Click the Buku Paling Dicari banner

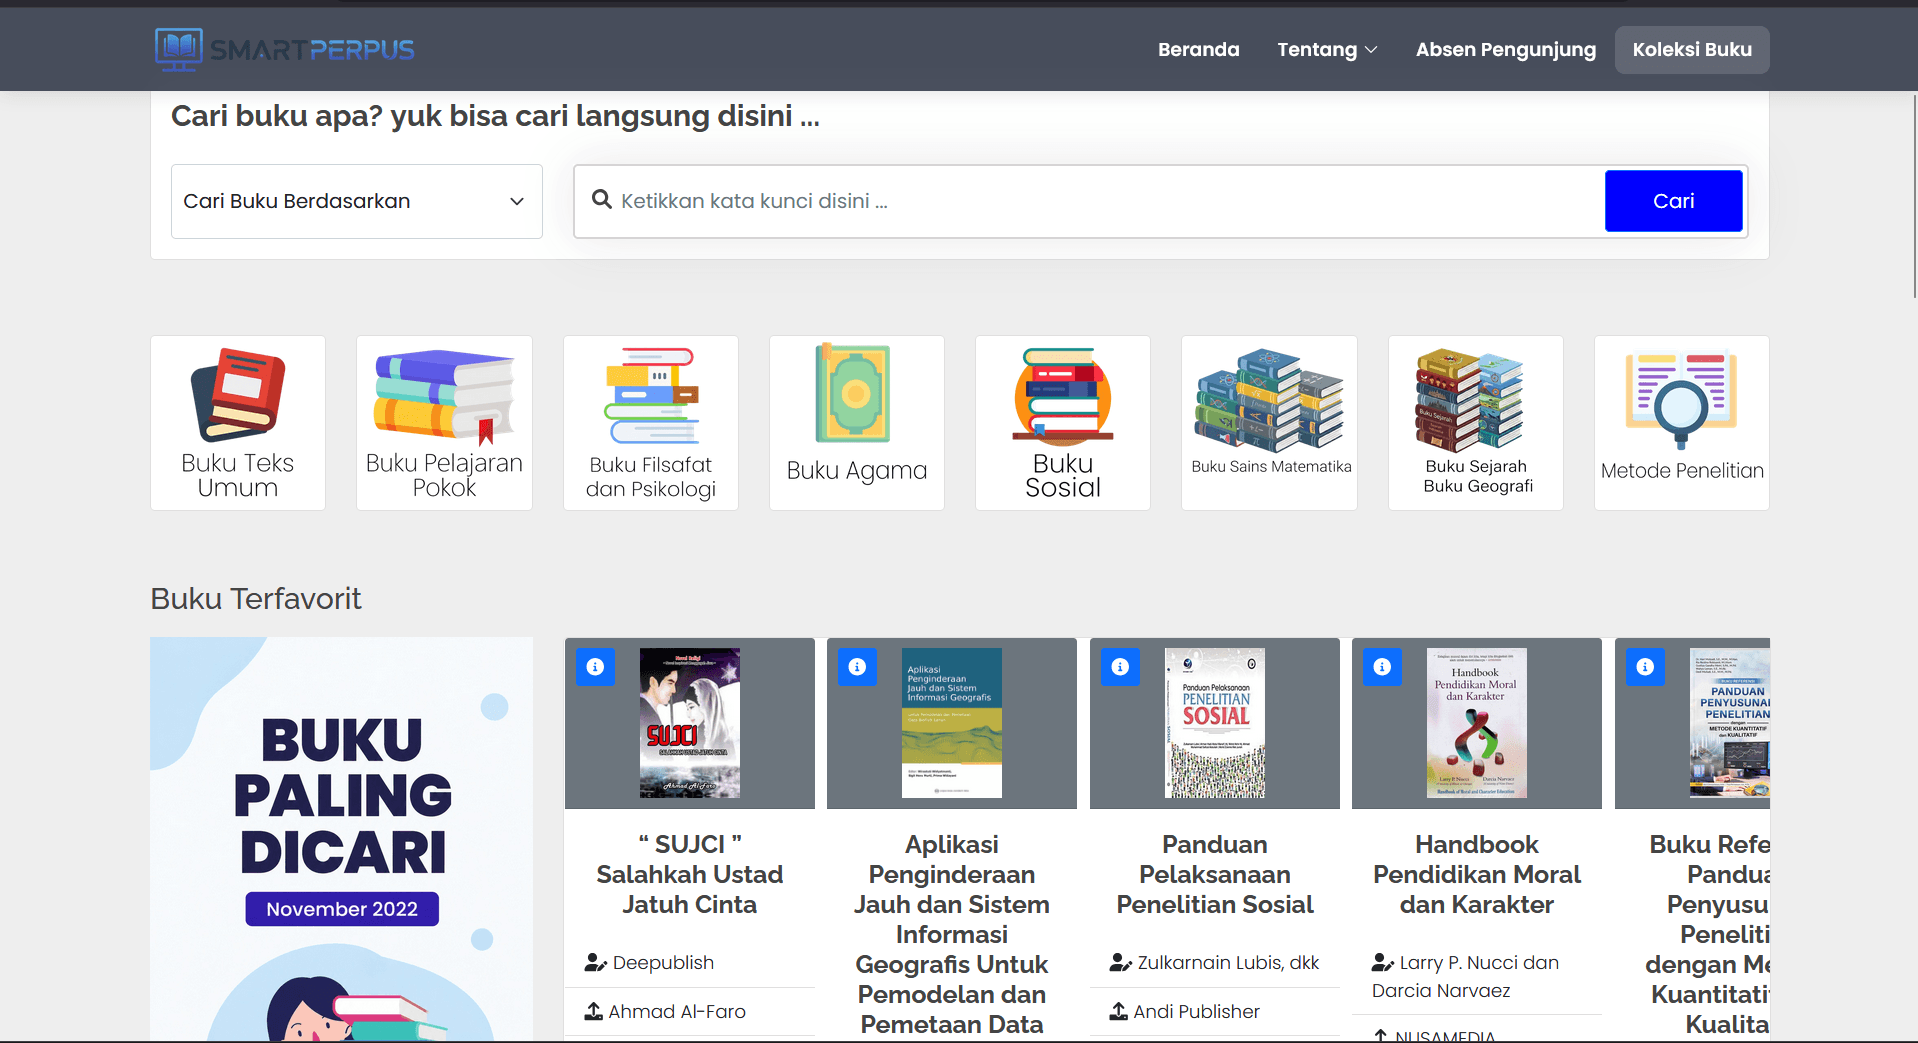342,840
